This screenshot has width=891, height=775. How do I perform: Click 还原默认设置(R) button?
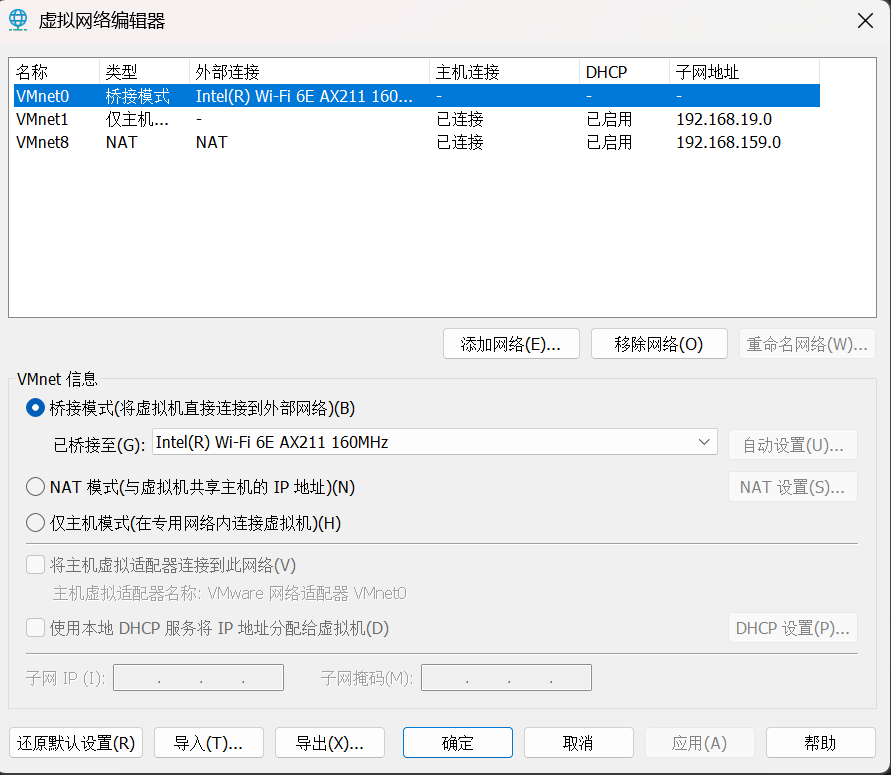tap(76, 743)
